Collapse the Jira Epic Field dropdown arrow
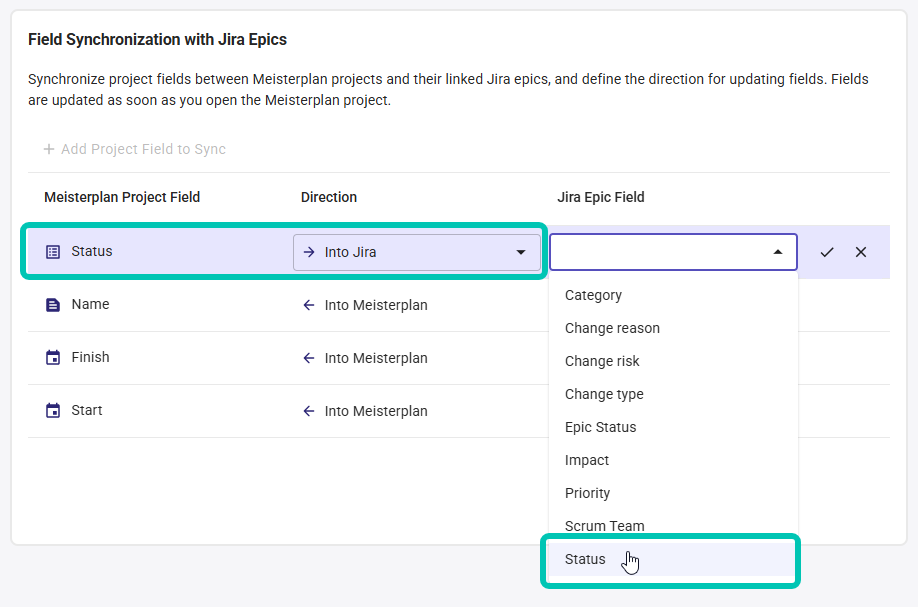Image resolution: width=918 pixels, height=607 pixels. pyautogui.click(x=777, y=252)
